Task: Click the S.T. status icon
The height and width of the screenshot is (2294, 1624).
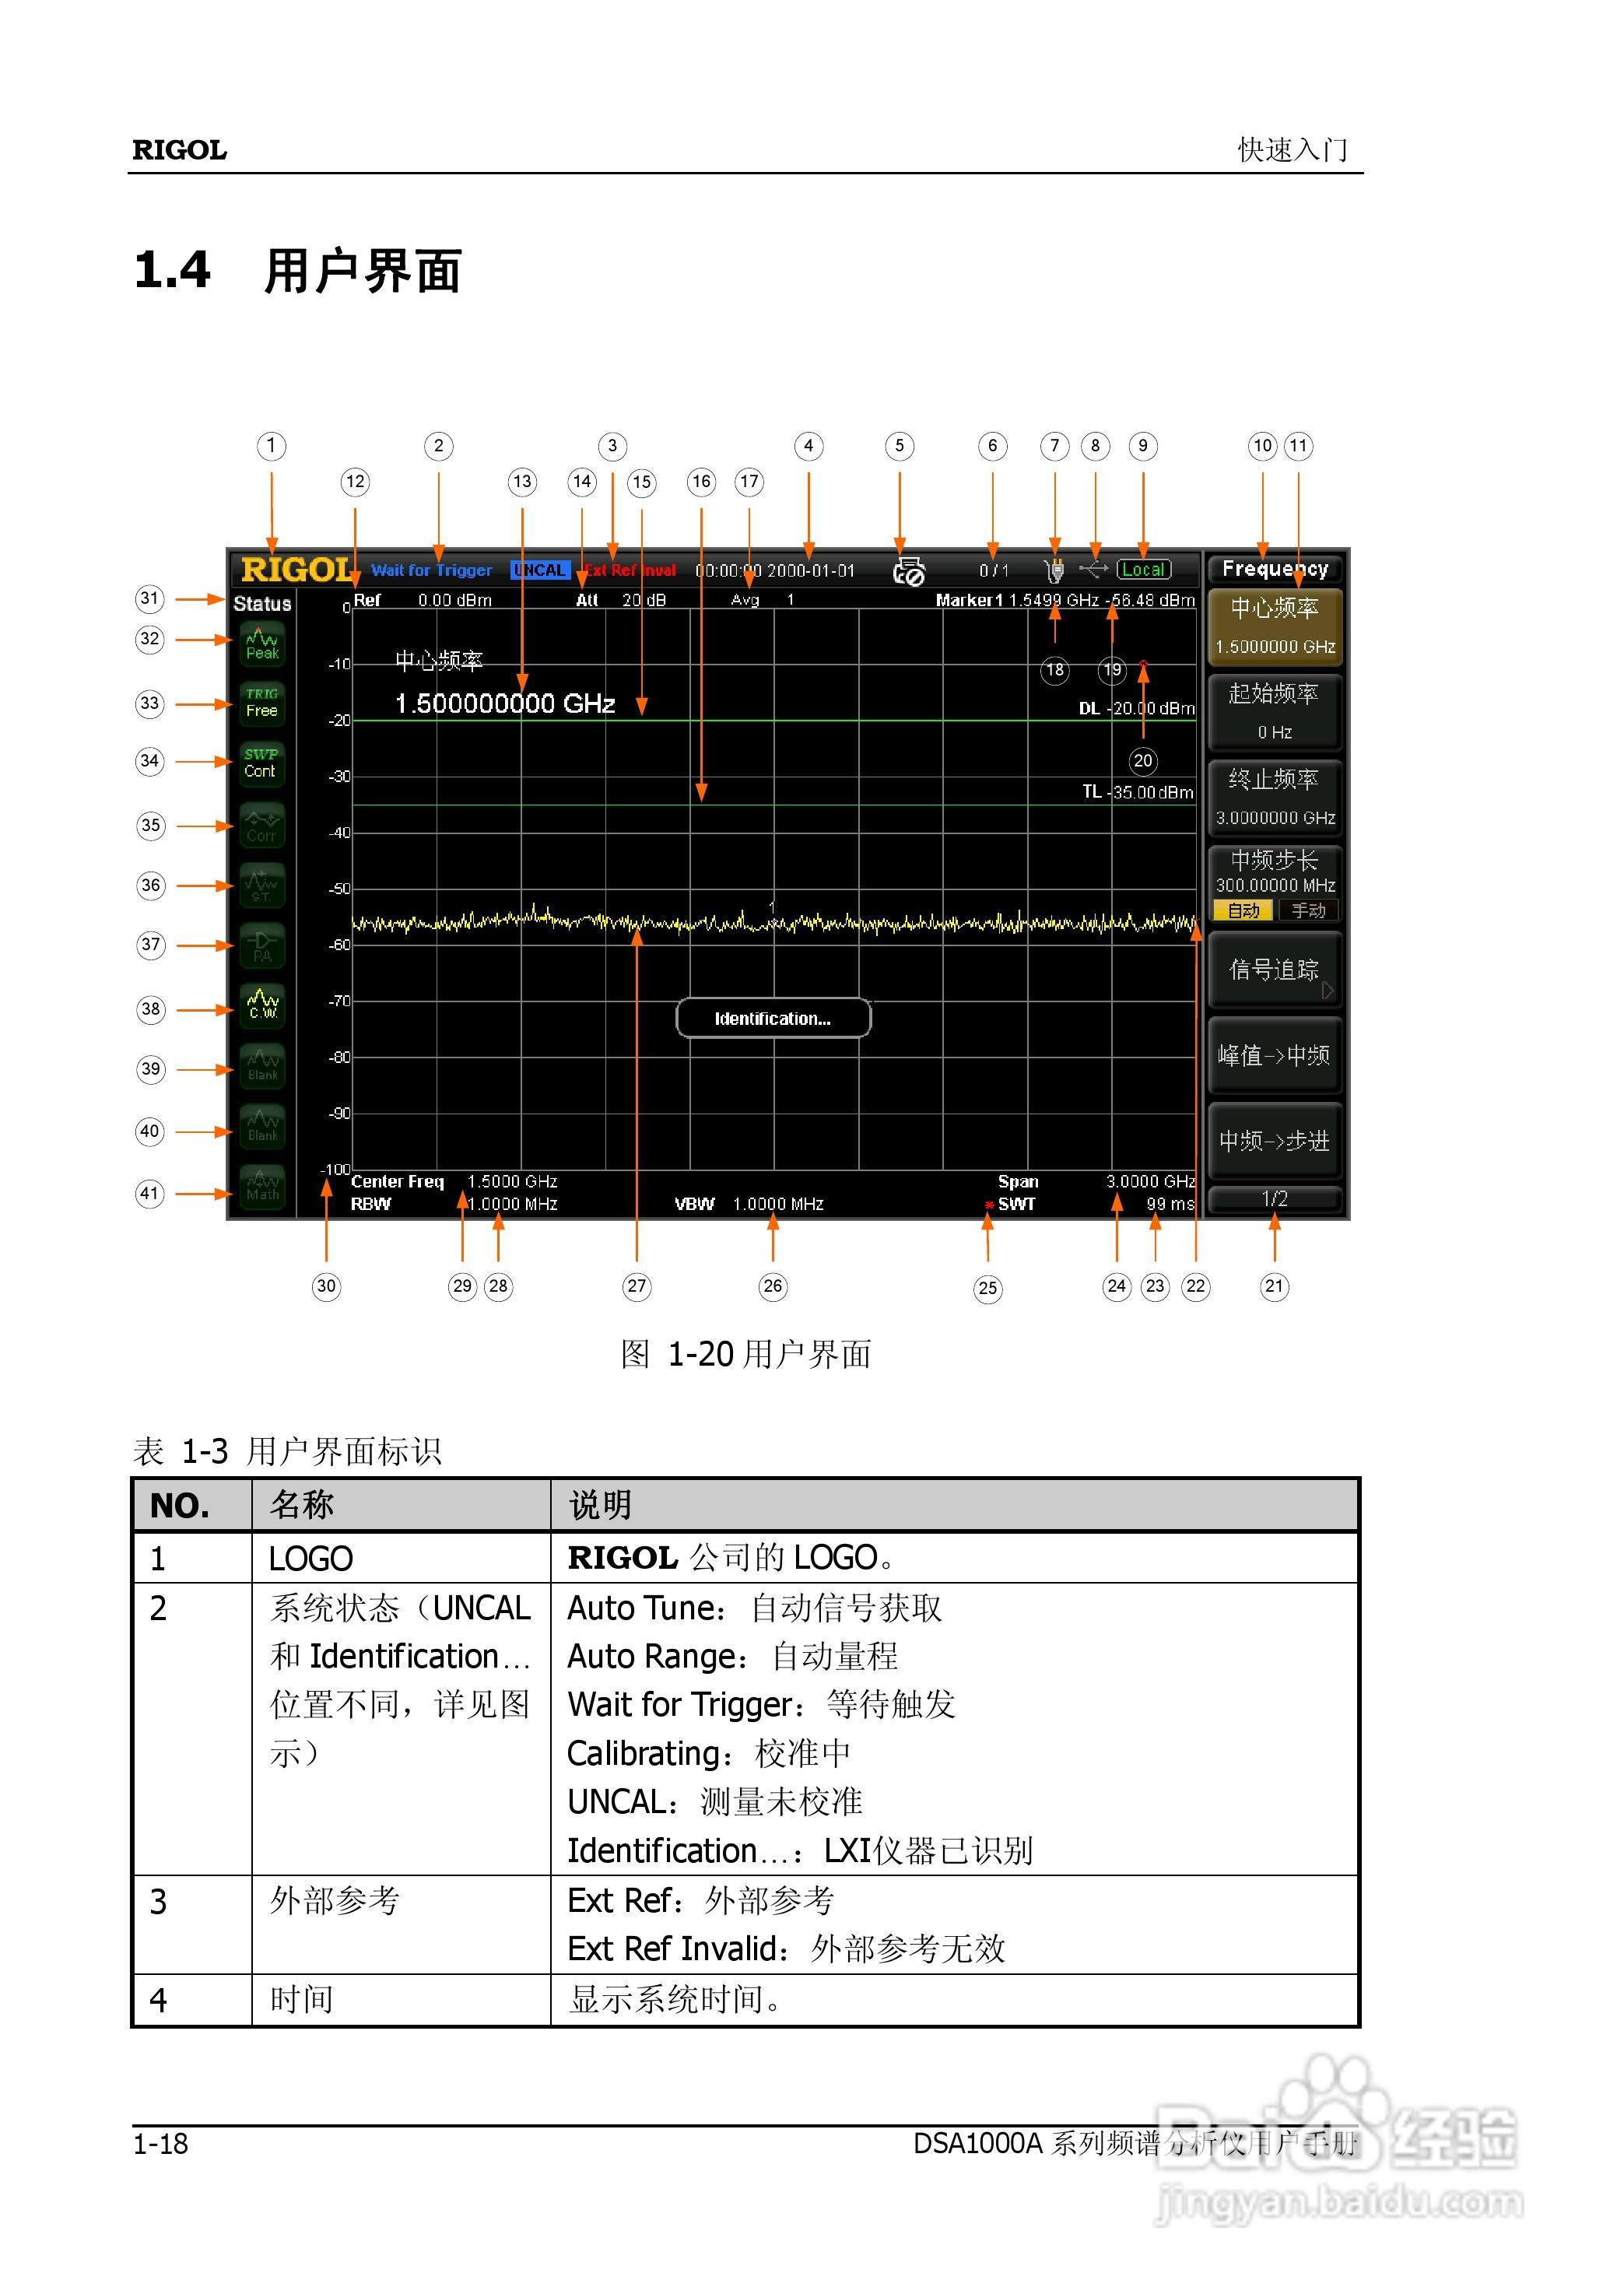Action: coord(263,885)
